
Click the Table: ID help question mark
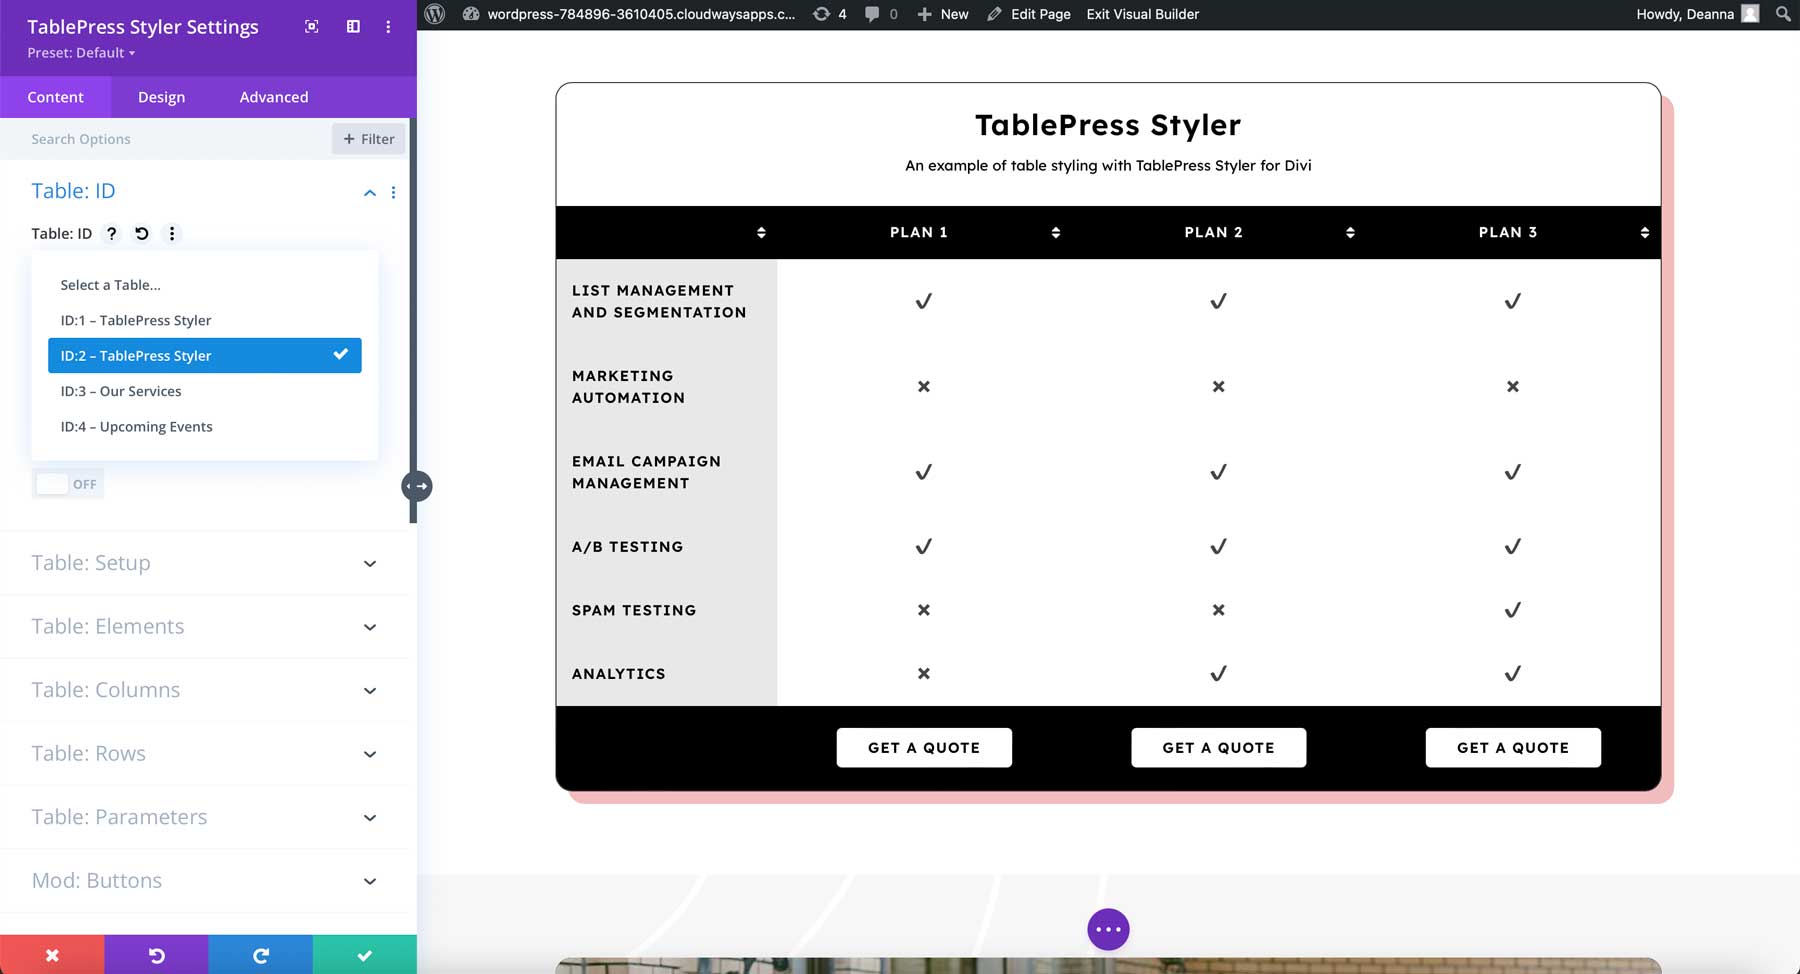112,233
